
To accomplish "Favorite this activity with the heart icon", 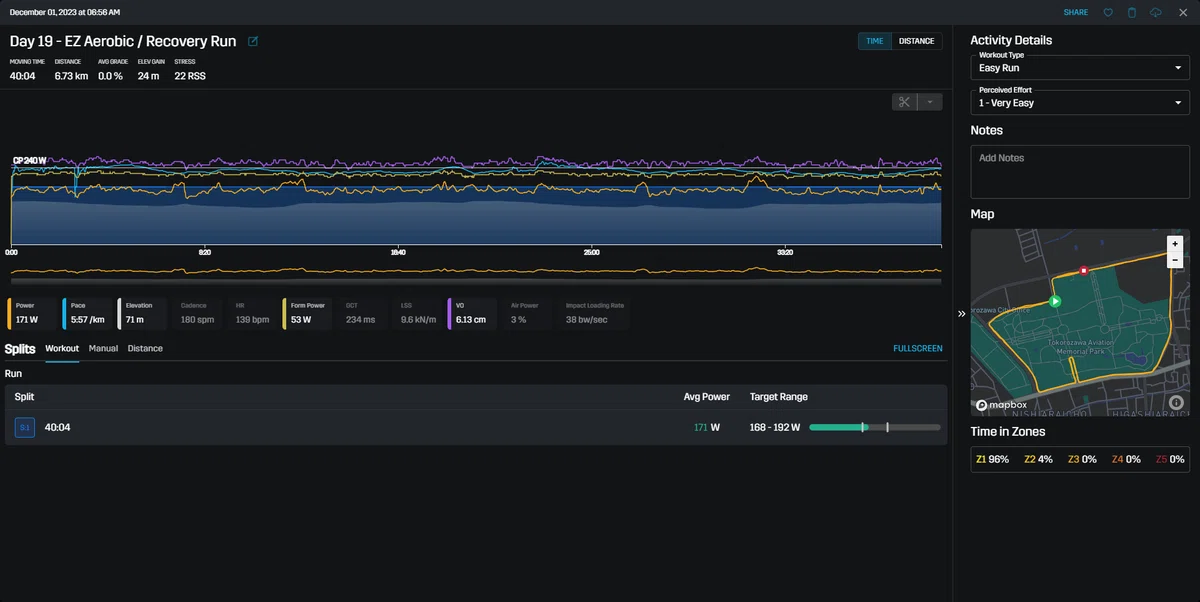I will pyautogui.click(x=1108, y=12).
